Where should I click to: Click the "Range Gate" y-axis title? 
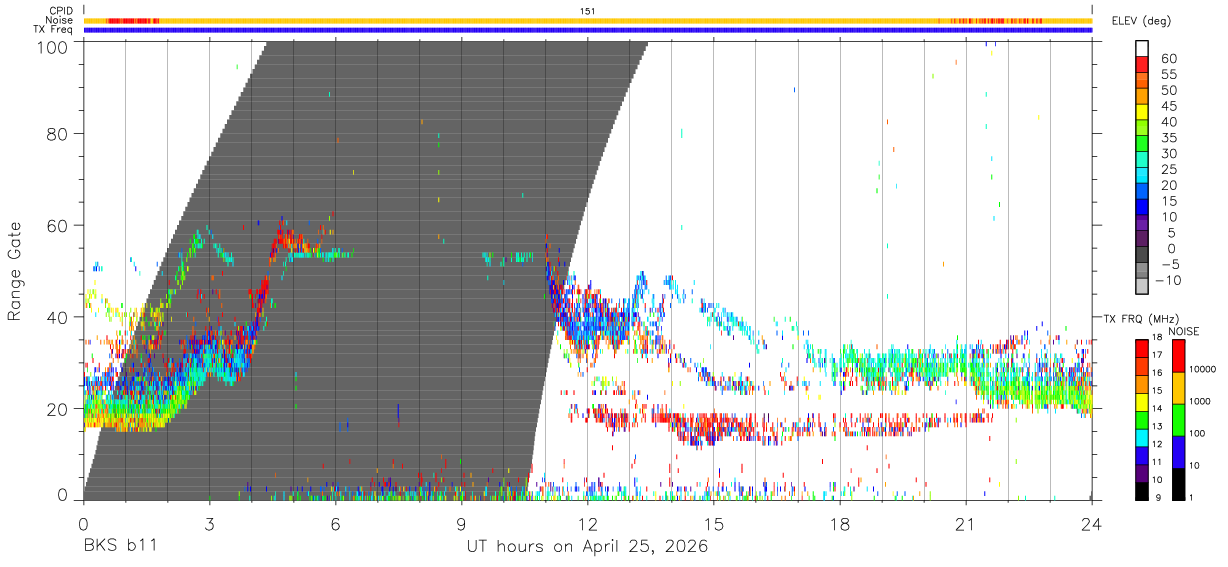tap(15, 271)
